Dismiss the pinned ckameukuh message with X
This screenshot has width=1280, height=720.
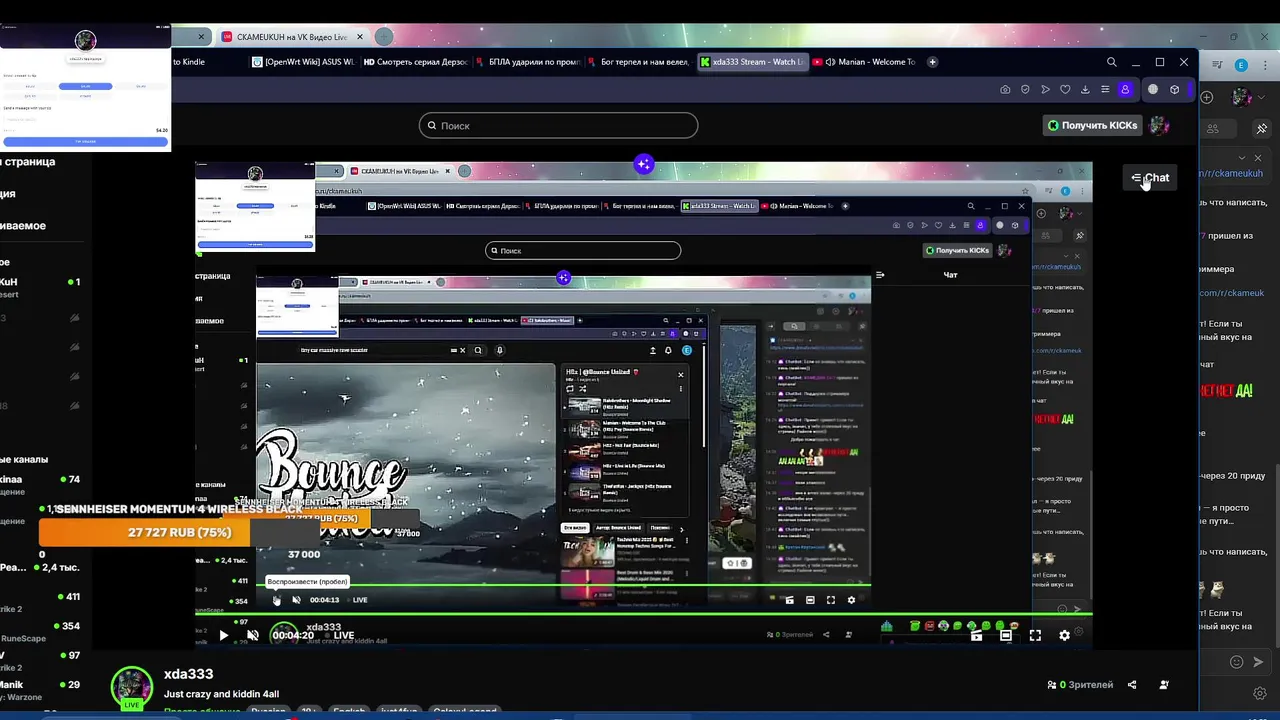1258,158
